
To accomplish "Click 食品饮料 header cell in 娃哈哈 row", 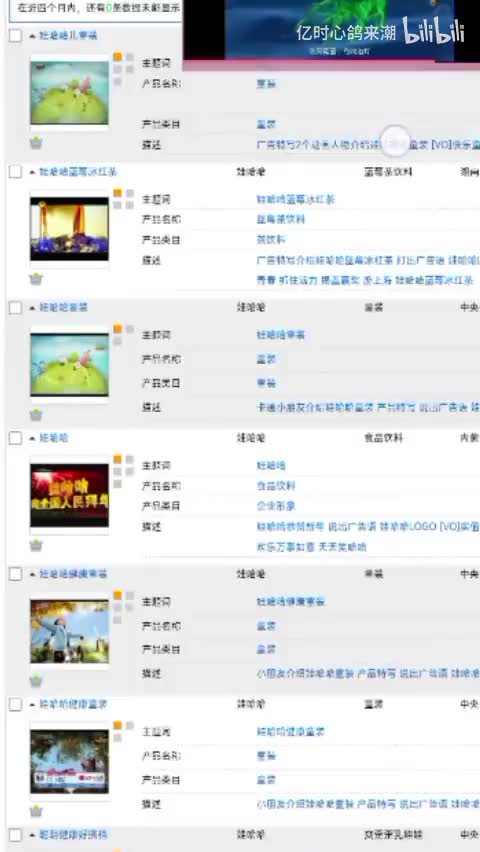I will click(x=383, y=438).
